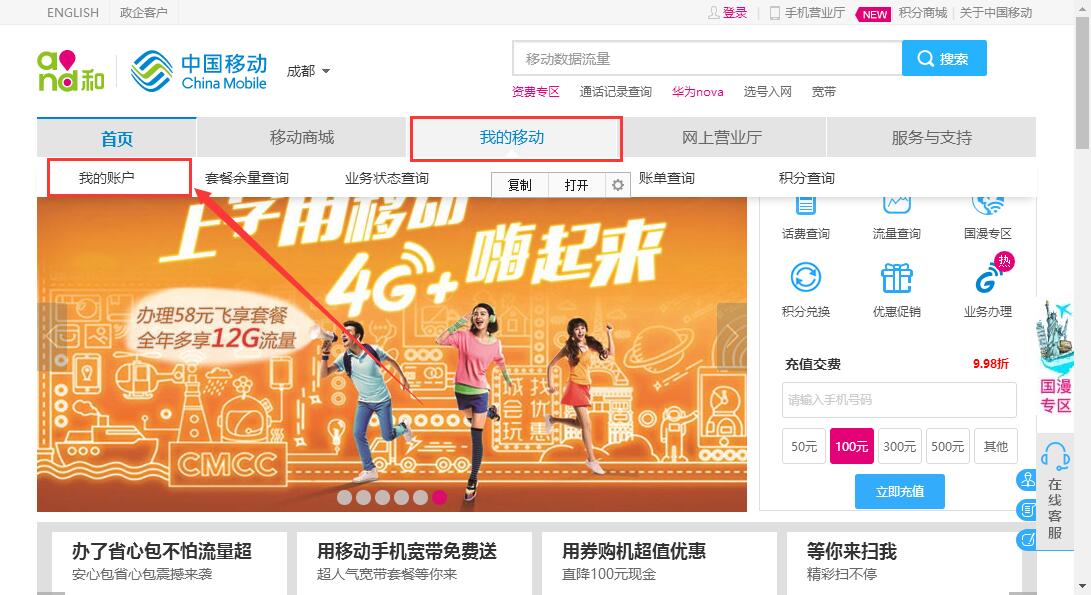Select 账单查询 submenu item
Image resolution: width=1091 pixels, height=595 pixels.
pos(667,178)
